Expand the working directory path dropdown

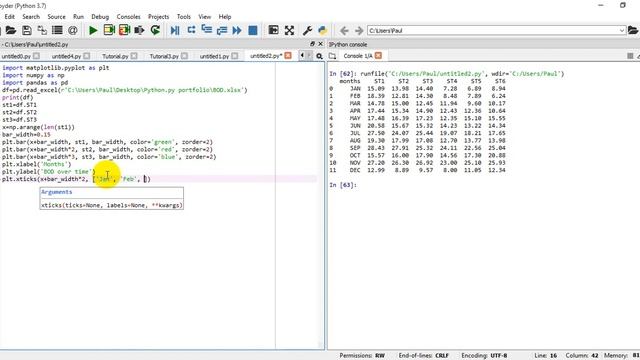(622, 31)
